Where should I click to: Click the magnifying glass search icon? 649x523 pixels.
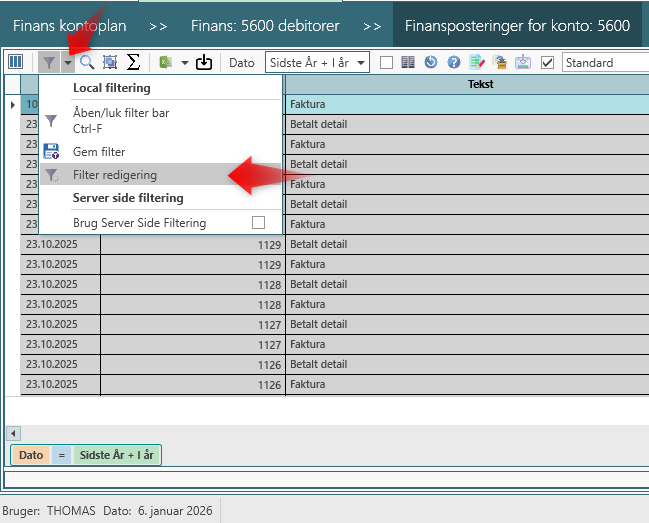(x=87, y=62)
